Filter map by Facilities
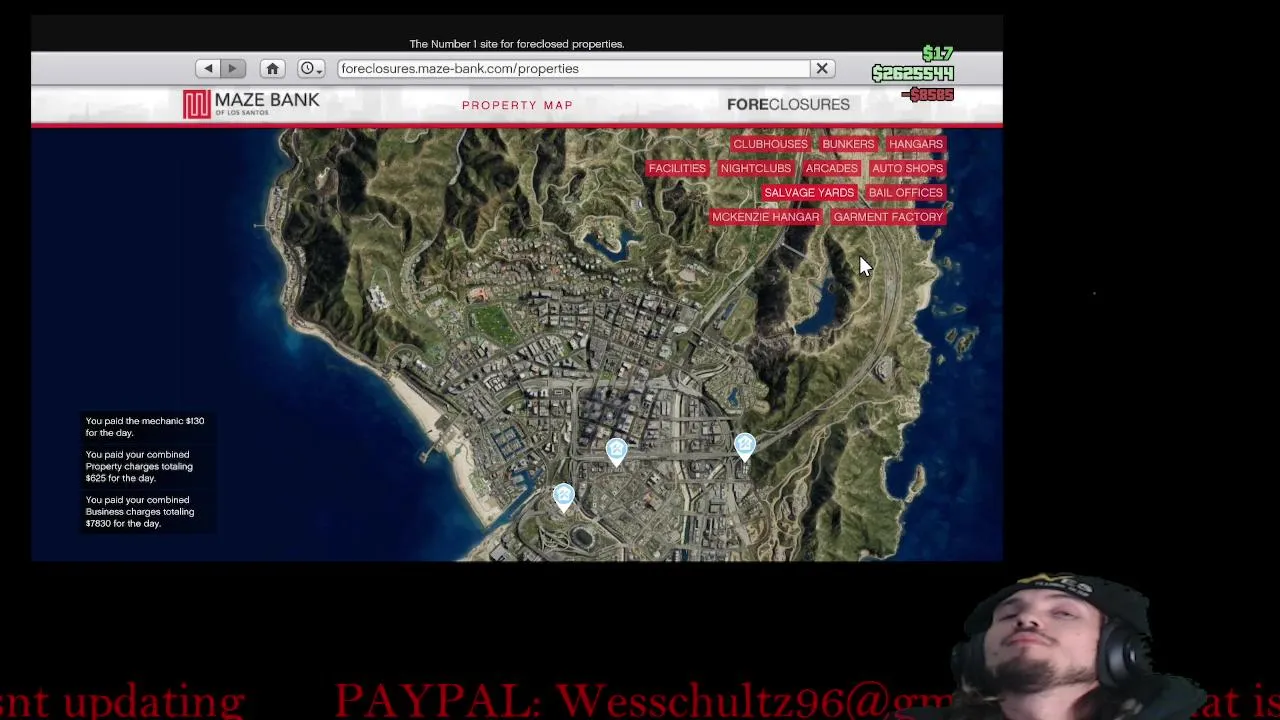Viewport: 1280px width, 720px height. [x=677, y=168]
